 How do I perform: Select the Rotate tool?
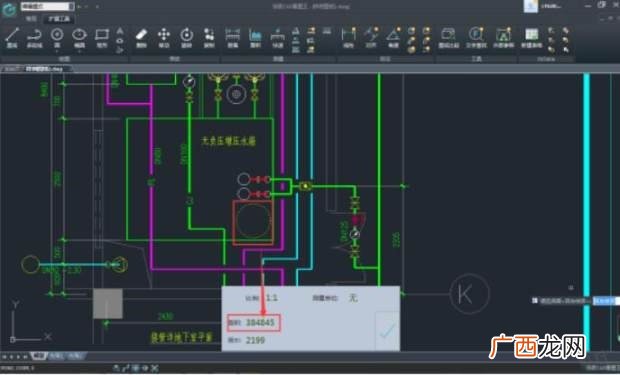tap(186, 38)
